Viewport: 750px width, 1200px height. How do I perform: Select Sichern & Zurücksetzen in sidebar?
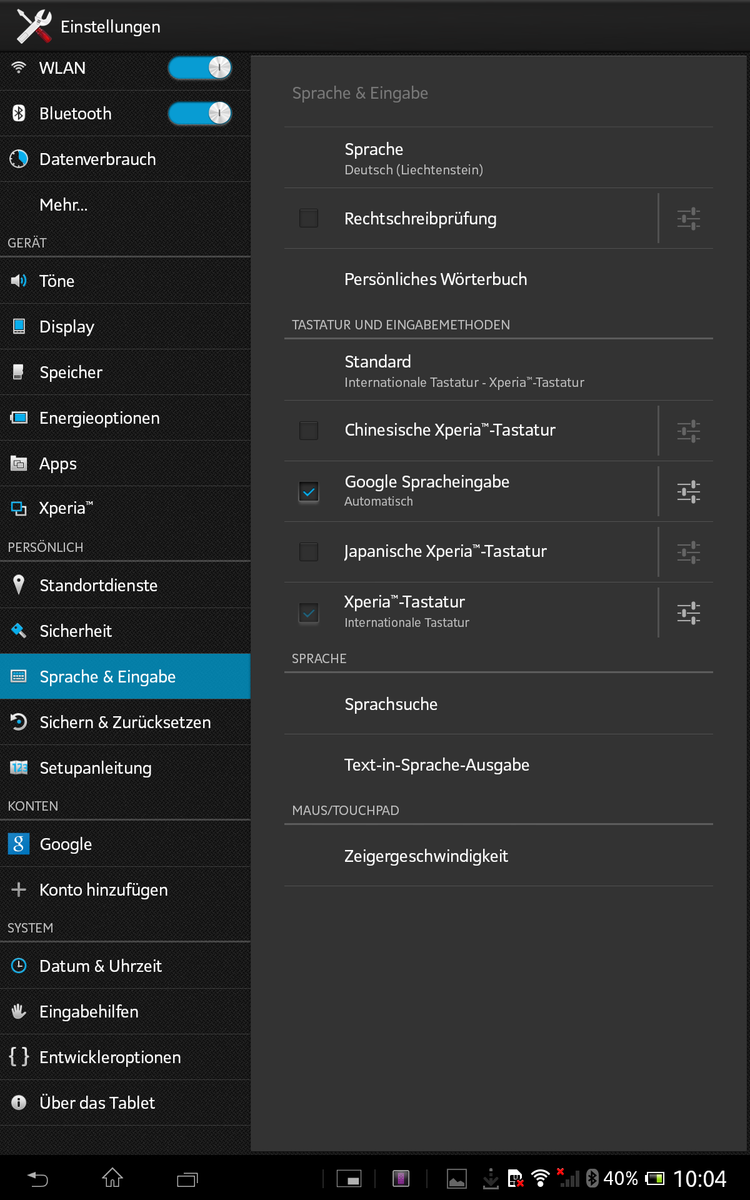(x=125, y=722)
